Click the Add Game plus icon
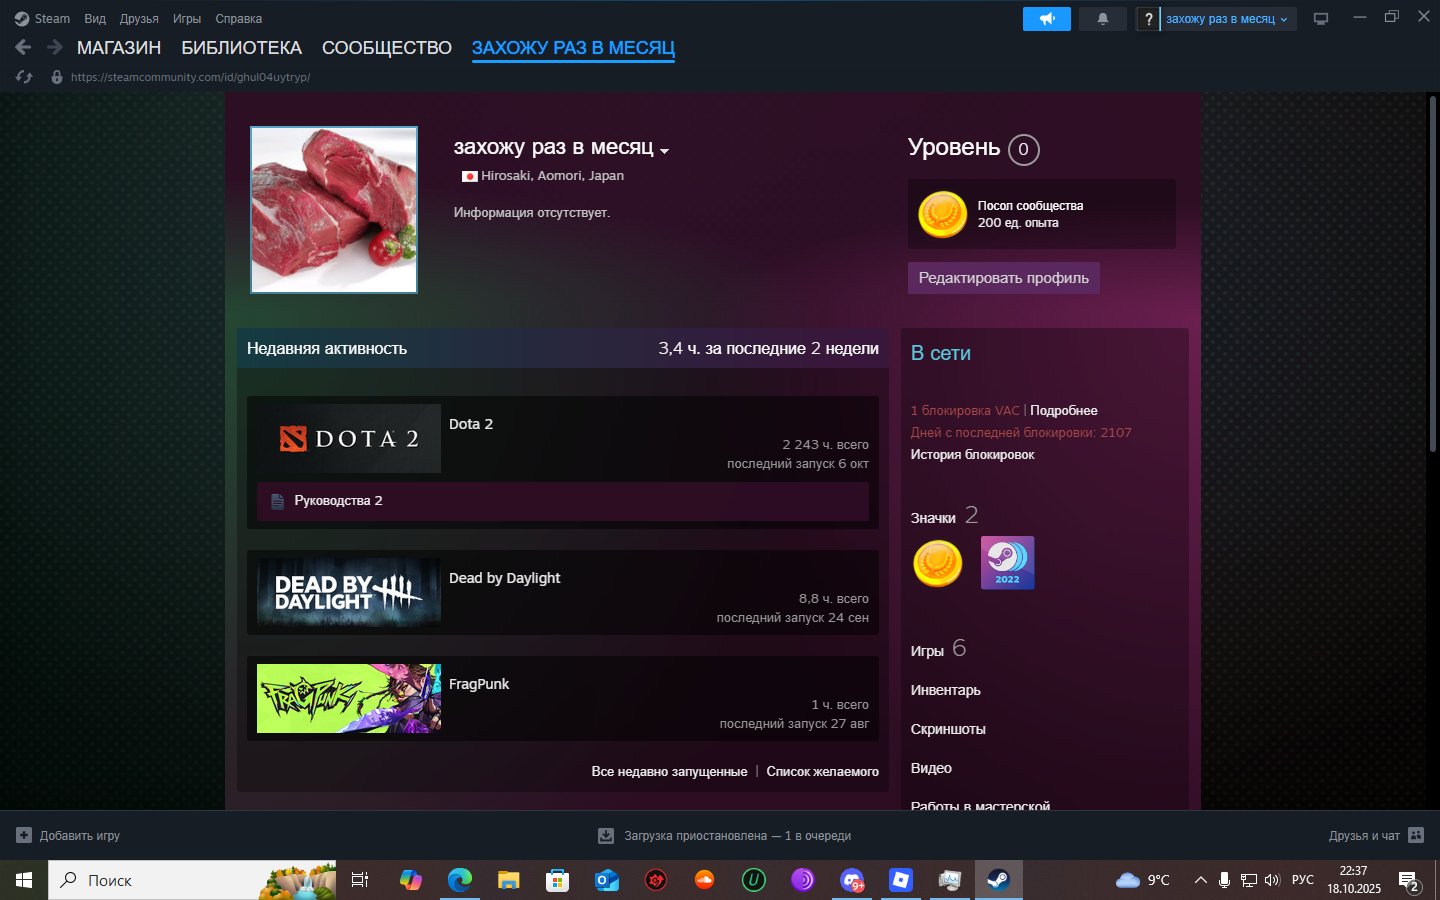Viewport: 1440px width, 900px height. pos(24,835)
